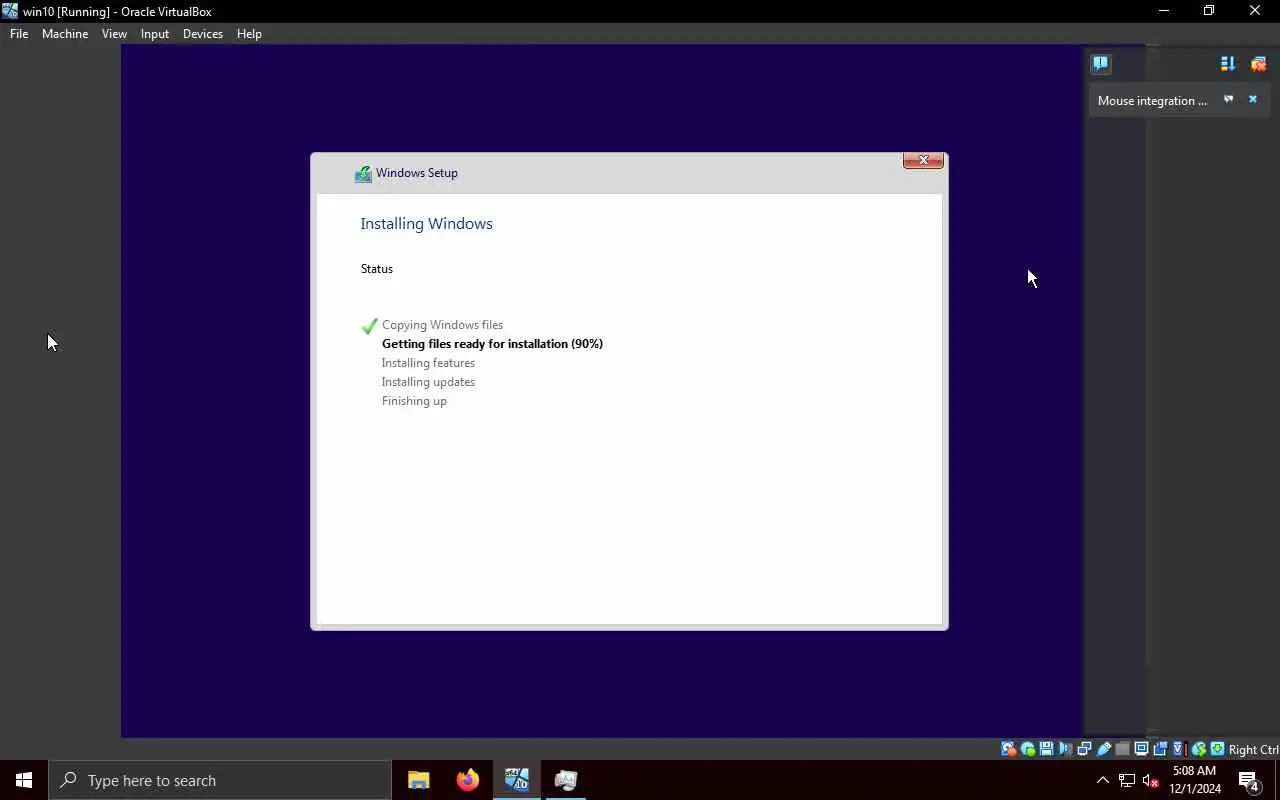Click the recording status icon

point(1161,749)
